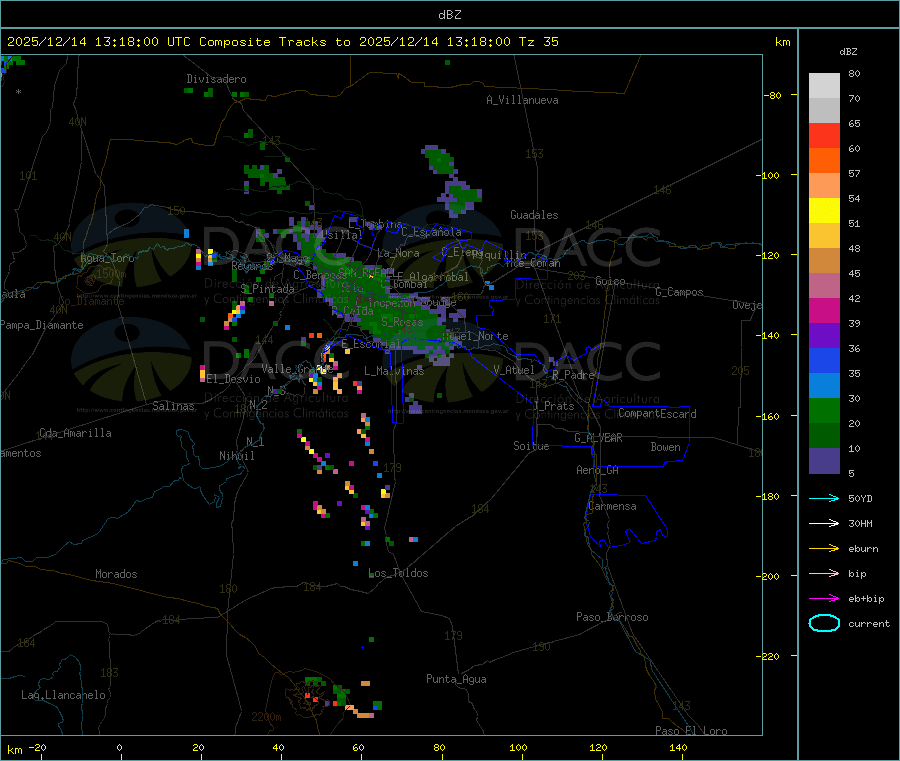
Task: Click the 'Morados' map label
Action: click(116, 574)
